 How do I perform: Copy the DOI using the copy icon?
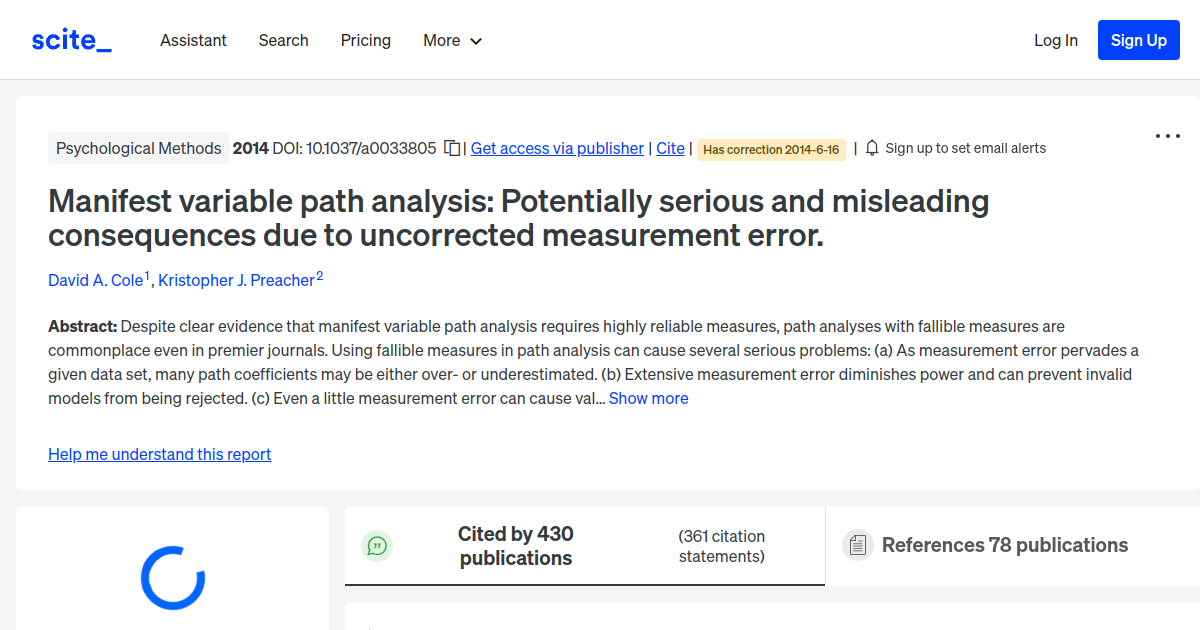click(x=451, y=147)
